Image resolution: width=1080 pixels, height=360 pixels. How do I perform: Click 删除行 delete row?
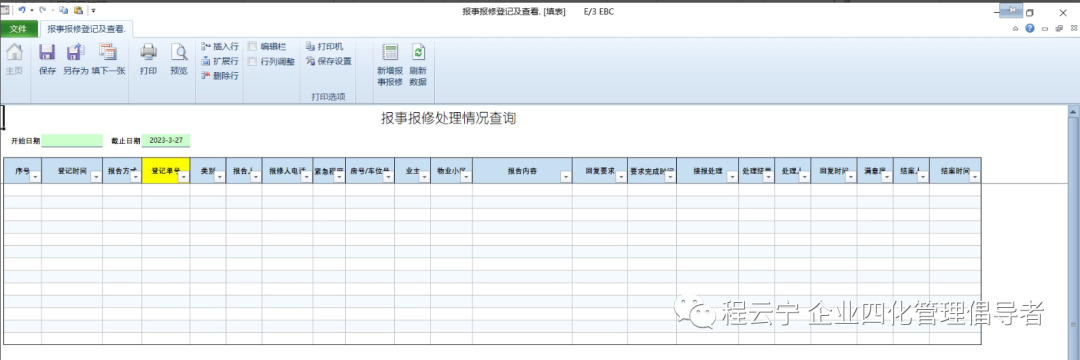[220, 76]
